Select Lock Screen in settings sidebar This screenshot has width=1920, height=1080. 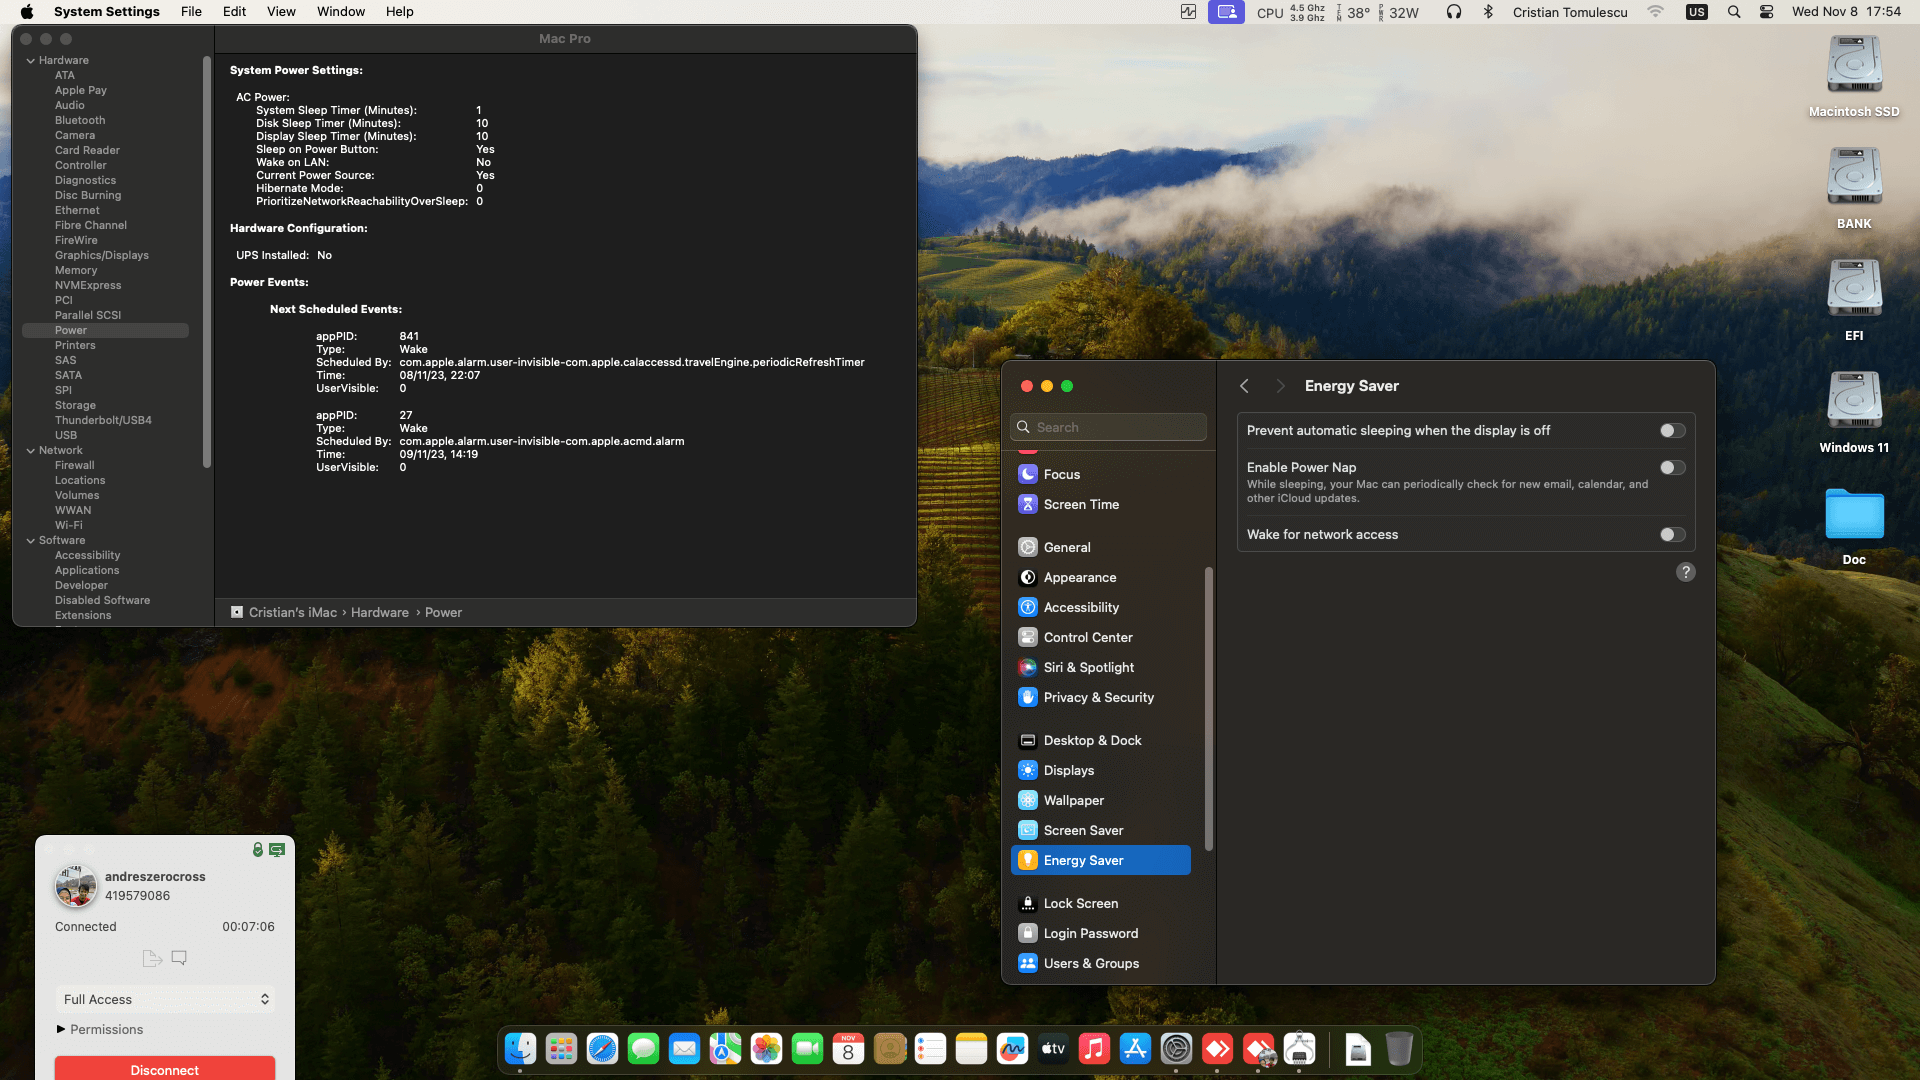(1080, 903)
